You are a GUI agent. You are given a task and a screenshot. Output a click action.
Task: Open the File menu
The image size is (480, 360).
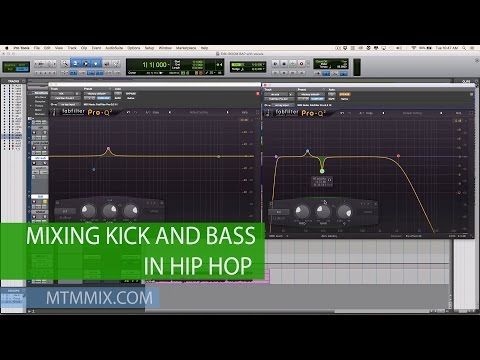(x=37, y=48)
